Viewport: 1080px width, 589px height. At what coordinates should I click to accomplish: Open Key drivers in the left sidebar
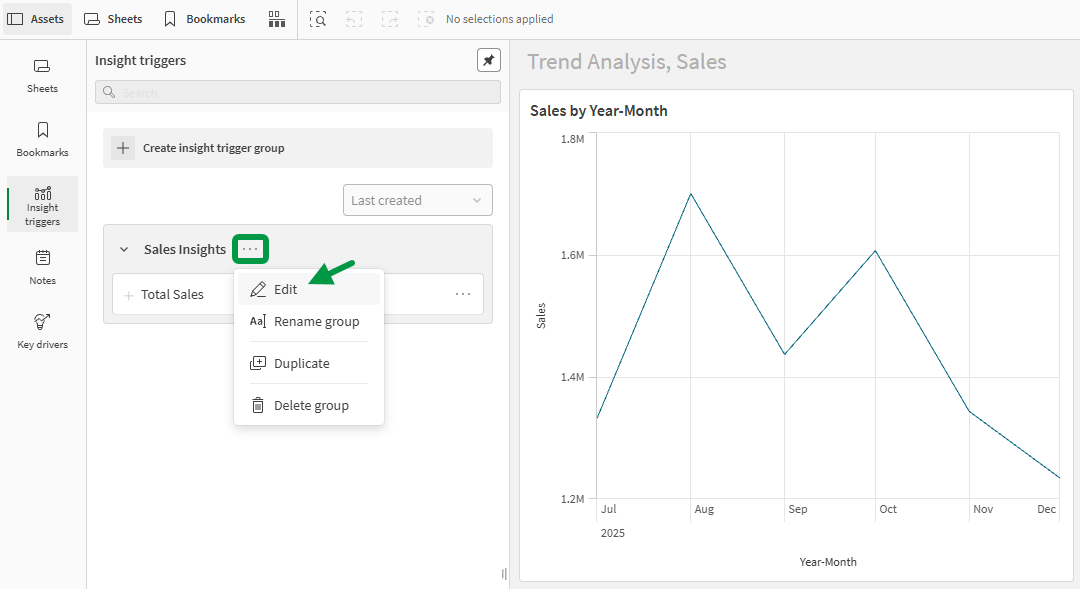[42, 331]
